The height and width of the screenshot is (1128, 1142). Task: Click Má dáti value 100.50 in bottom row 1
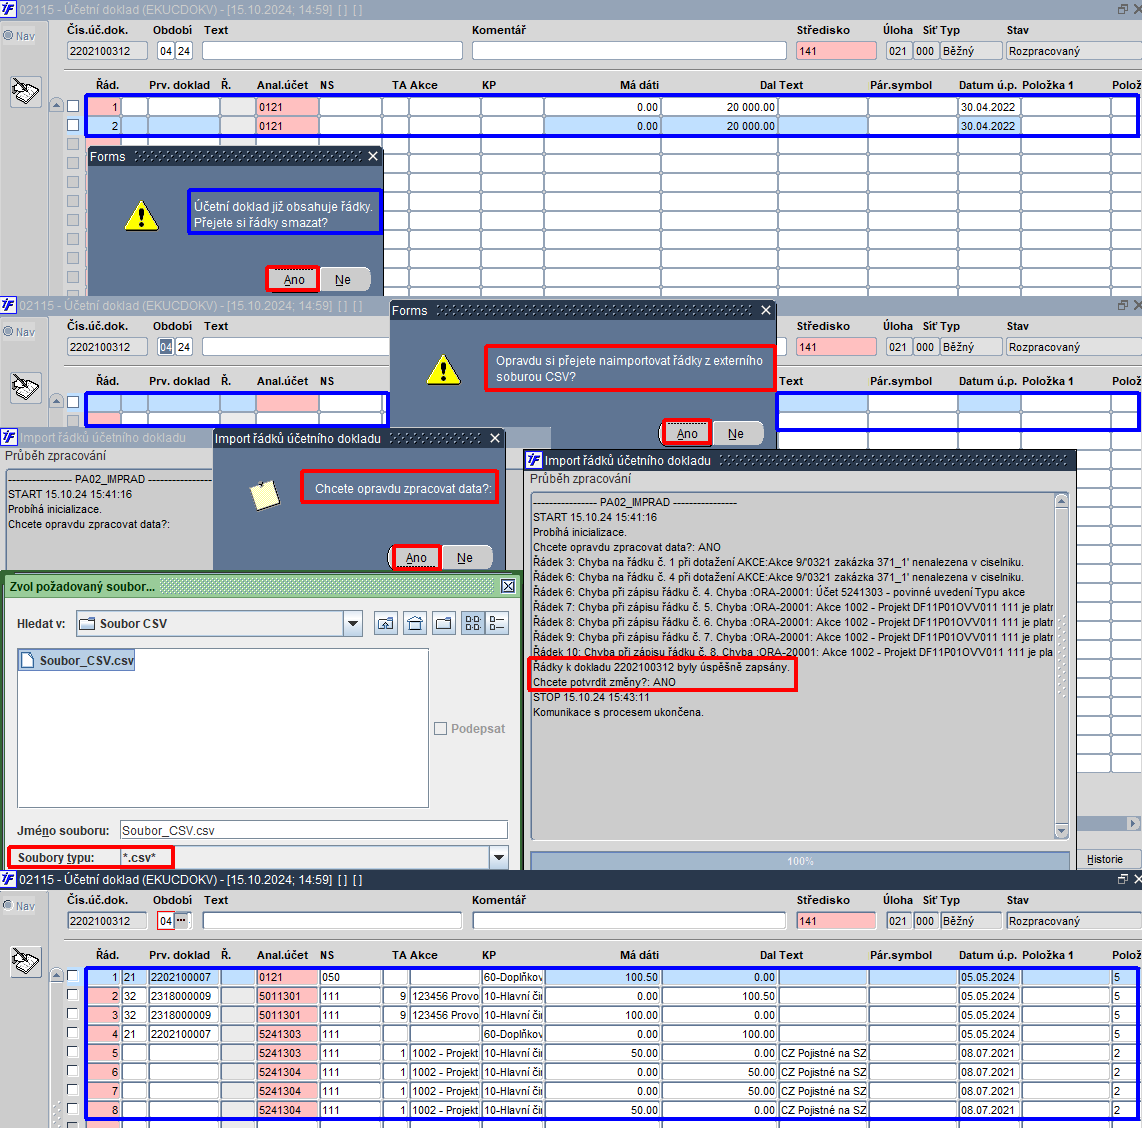tap(602, 977)
